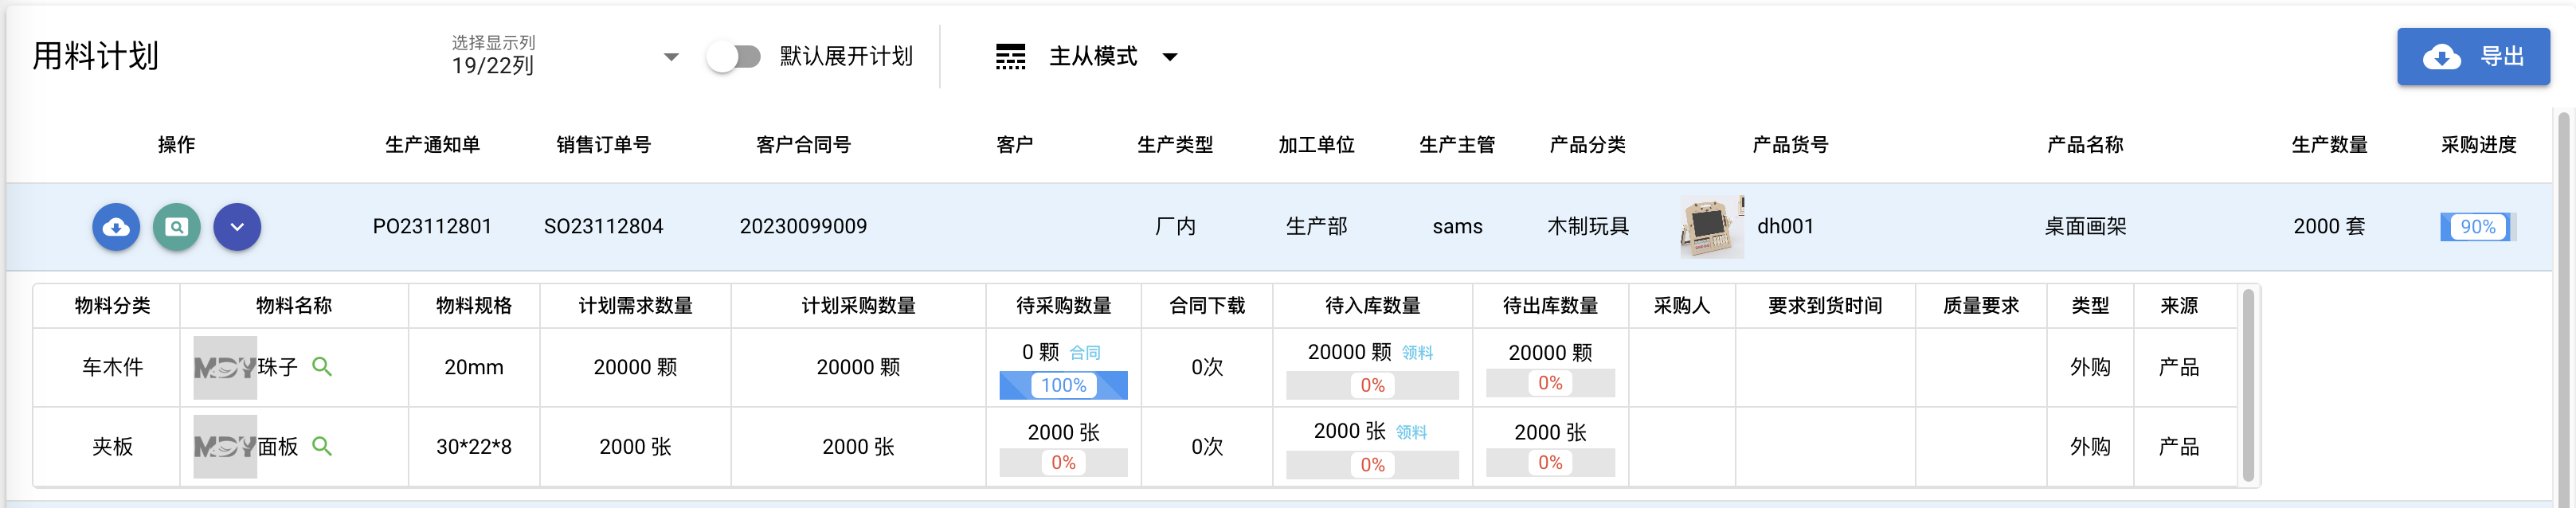Click the materials sub-table vertical scrollbar
Image resolution: width=2576 pixels, height=508 pixels.
[x=2248, y=385]
